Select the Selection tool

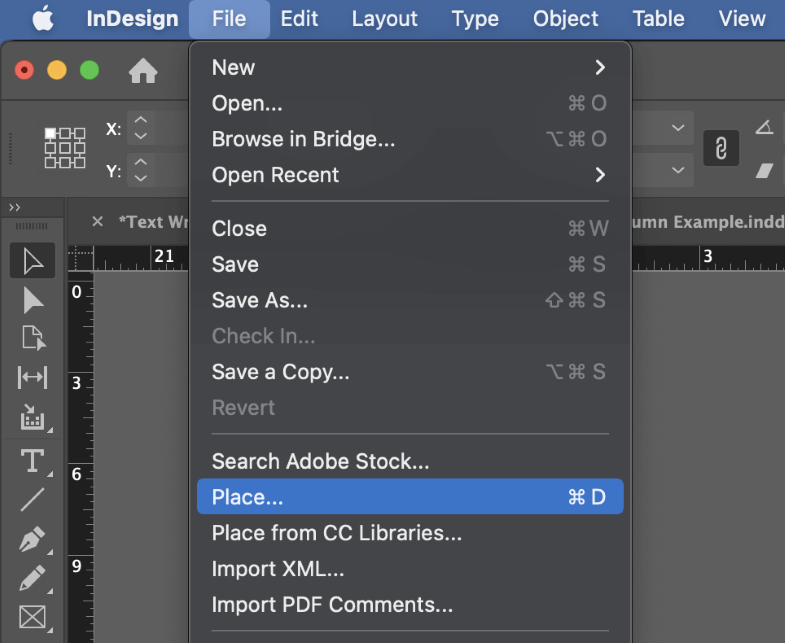tap(33, 261)
